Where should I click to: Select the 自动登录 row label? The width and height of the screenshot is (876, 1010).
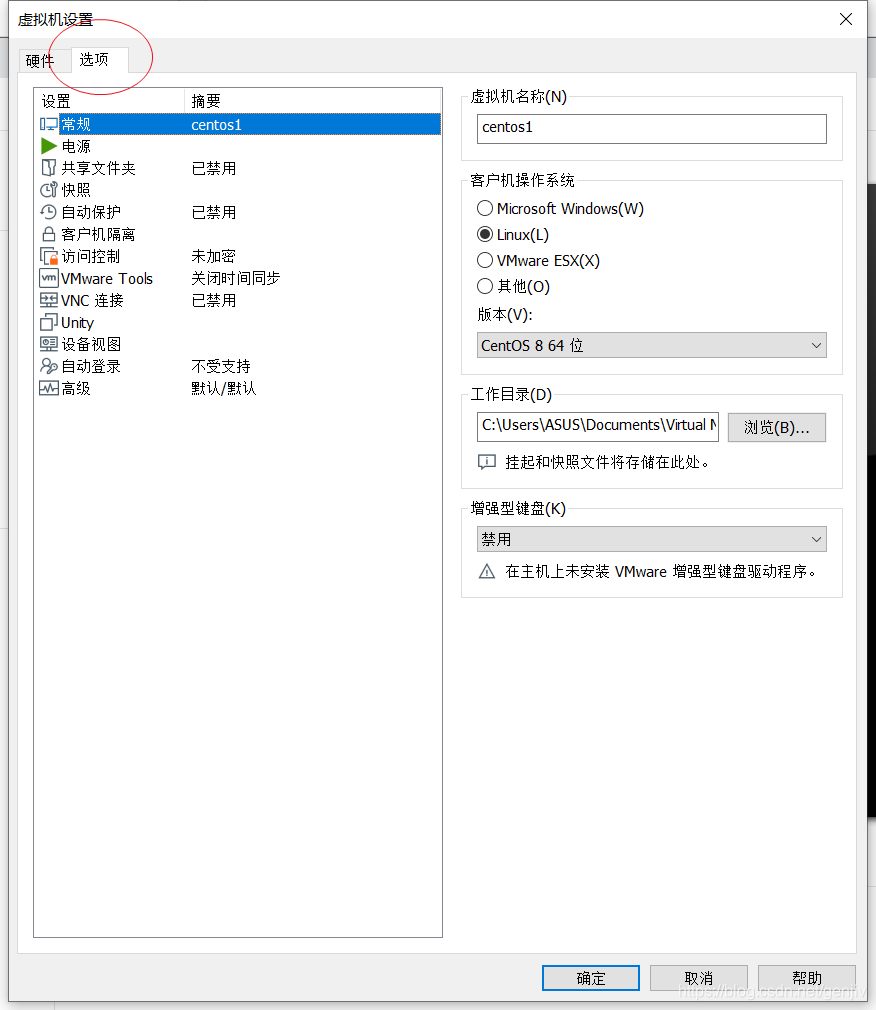[x=91, y=366]
